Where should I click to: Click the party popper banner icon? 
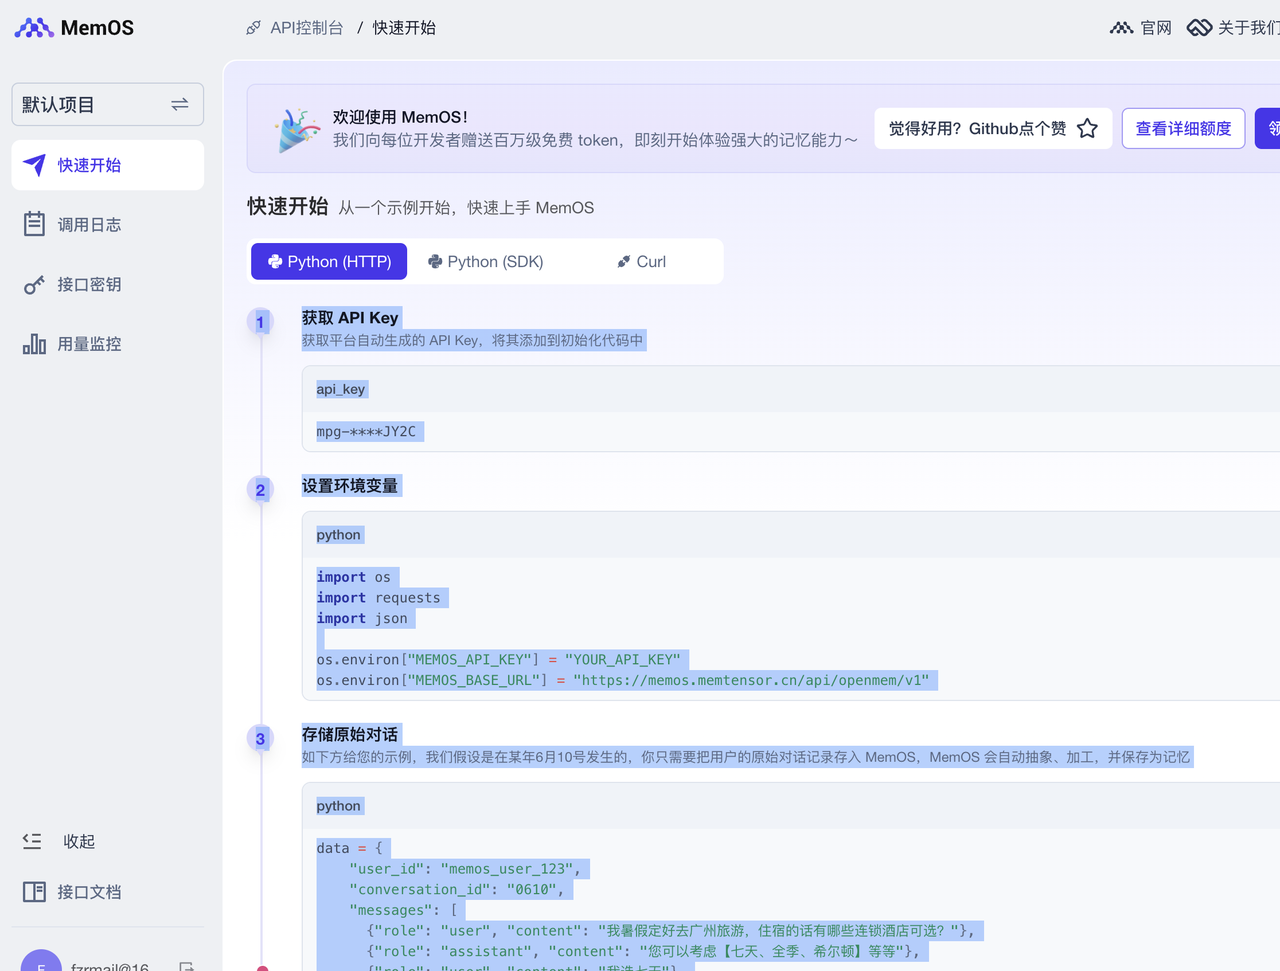[x=296, y=130]
